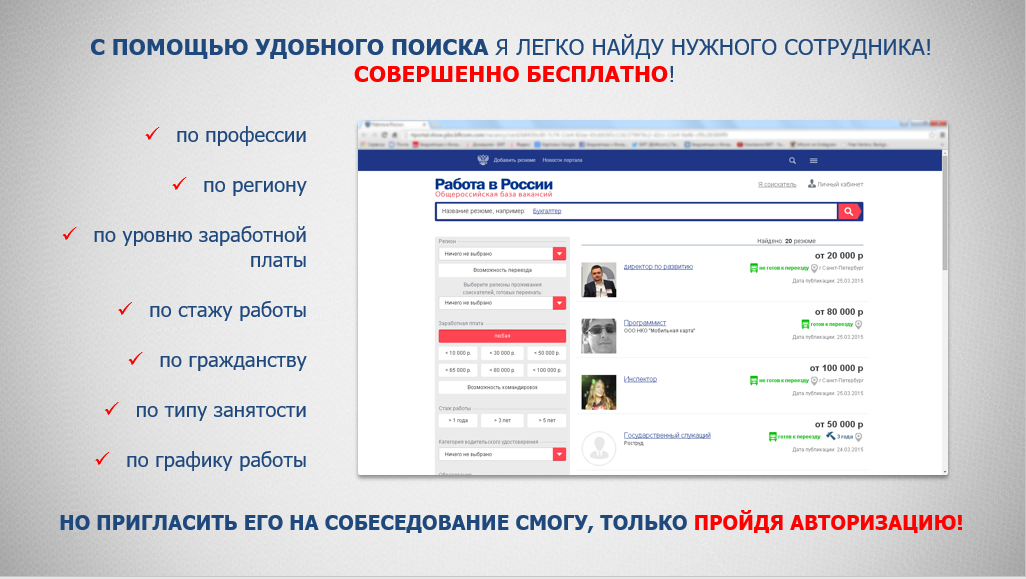Screen dimensions: 1026x579
Task: Click the Бухгалтер example link in the search box
Action: pos(546,211)
